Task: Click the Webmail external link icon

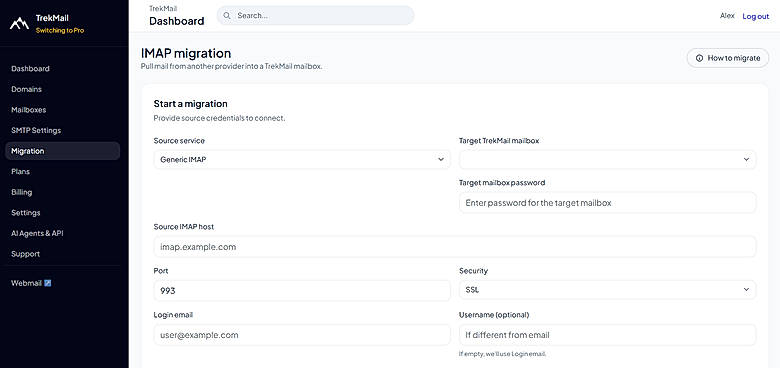Action: (x=48, y=283)
